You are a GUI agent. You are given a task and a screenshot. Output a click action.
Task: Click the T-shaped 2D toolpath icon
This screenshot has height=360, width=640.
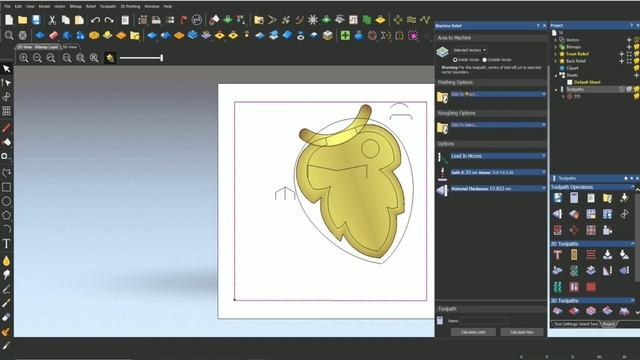(x=558, y=255)
